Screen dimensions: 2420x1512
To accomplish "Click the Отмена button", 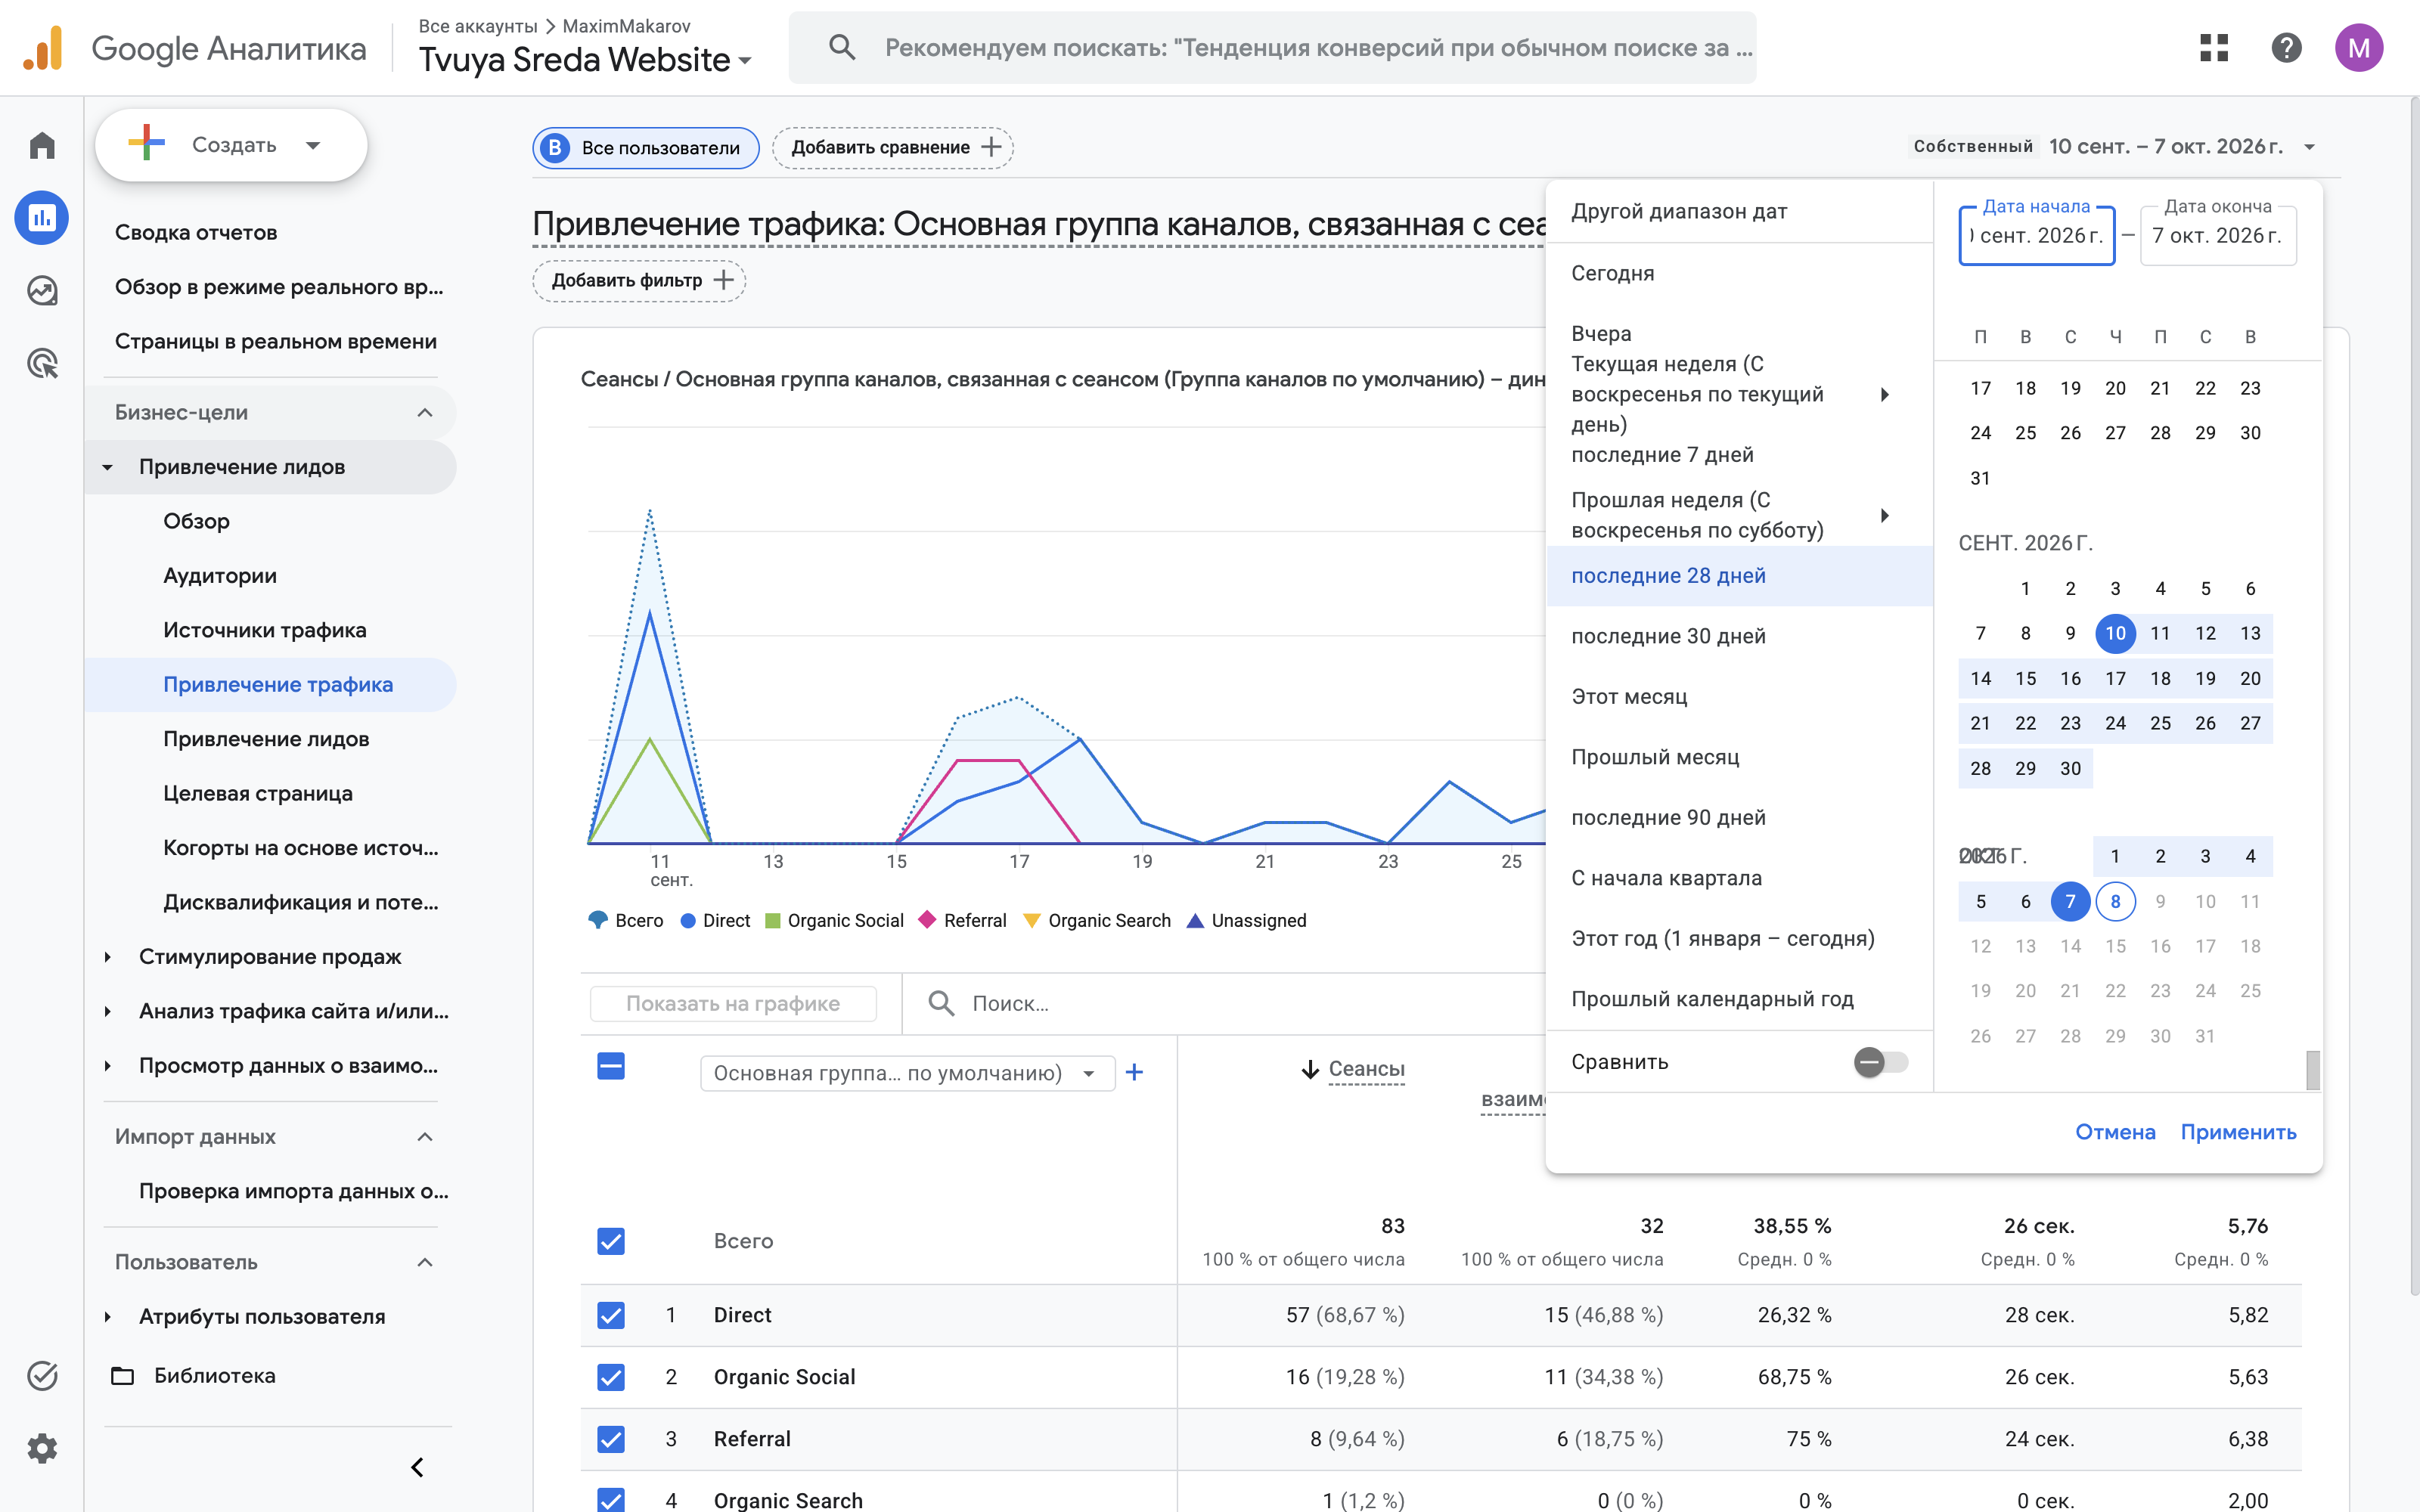I will coord(2115,1132).
